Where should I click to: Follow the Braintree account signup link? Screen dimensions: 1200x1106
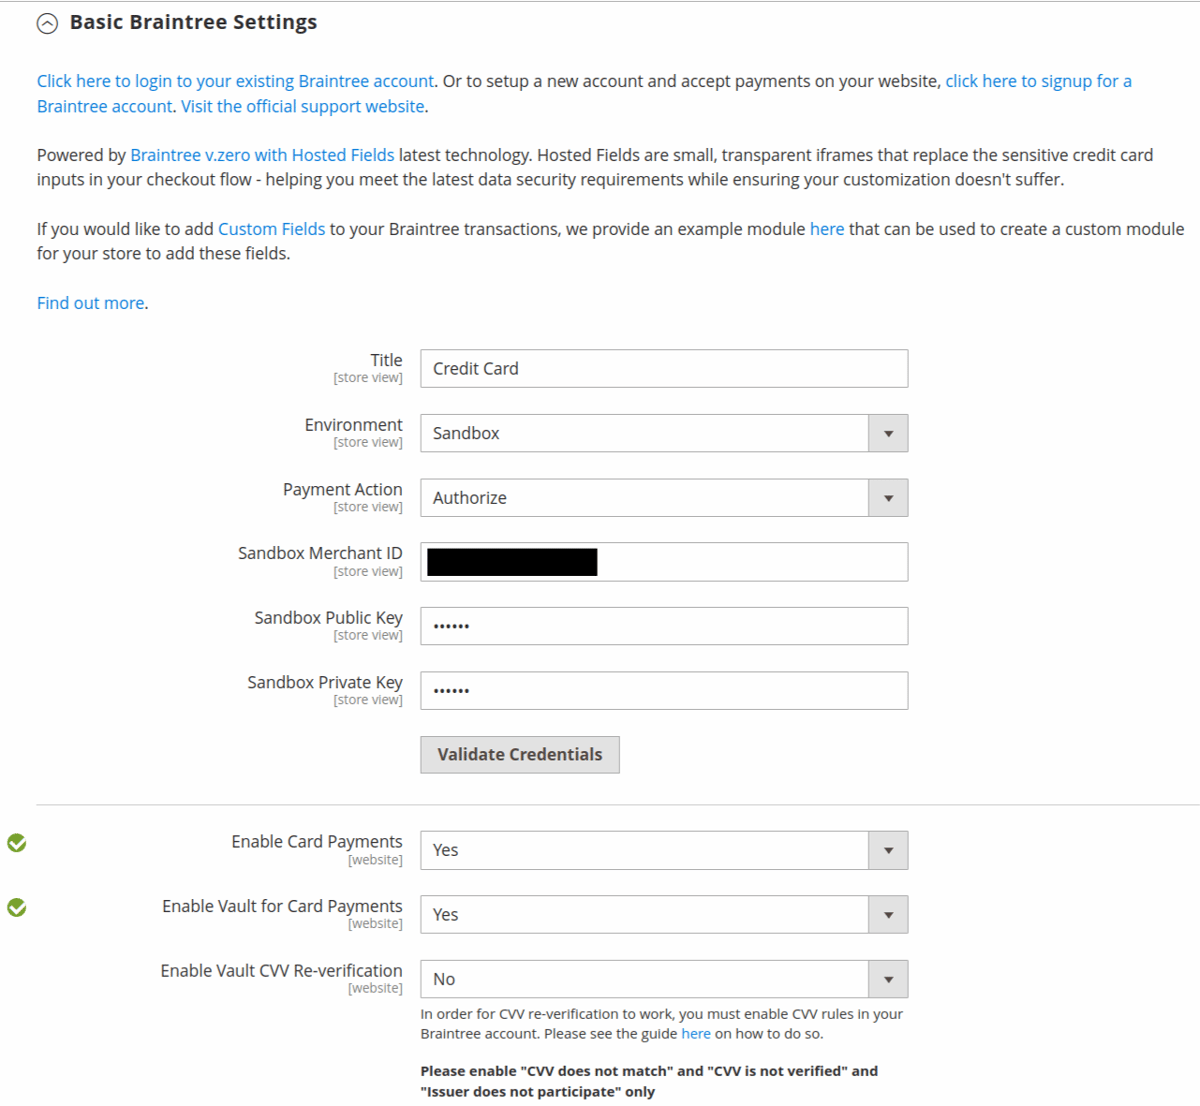click(1038, 81)
